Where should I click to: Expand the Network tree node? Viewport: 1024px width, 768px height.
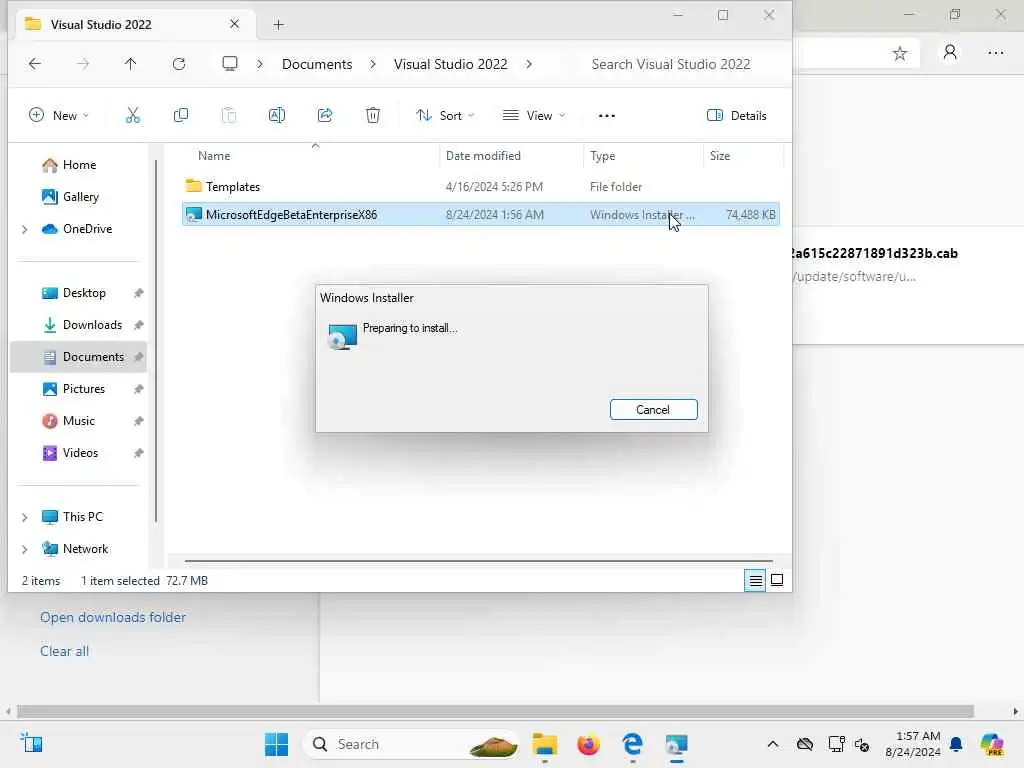(24, 549)
